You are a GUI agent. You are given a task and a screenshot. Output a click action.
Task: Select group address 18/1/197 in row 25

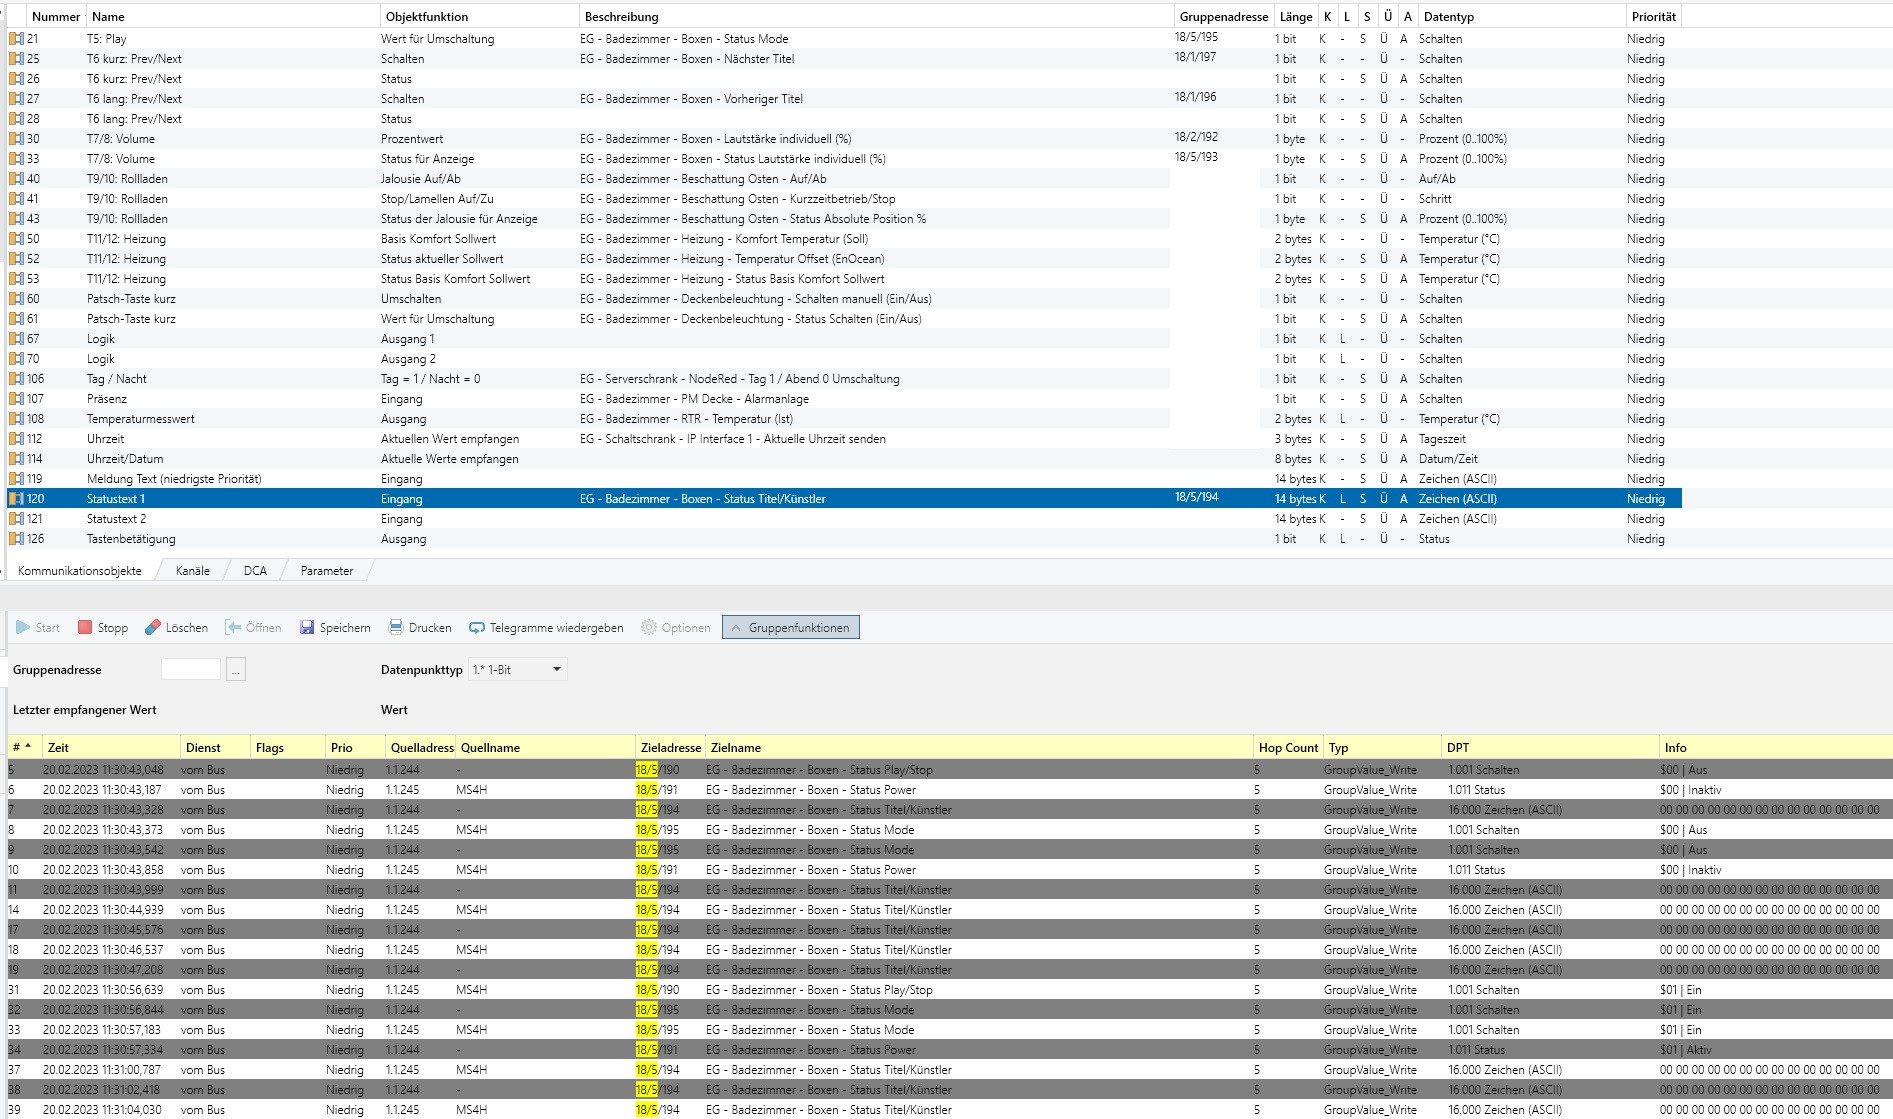click(x=1196, y=57)
